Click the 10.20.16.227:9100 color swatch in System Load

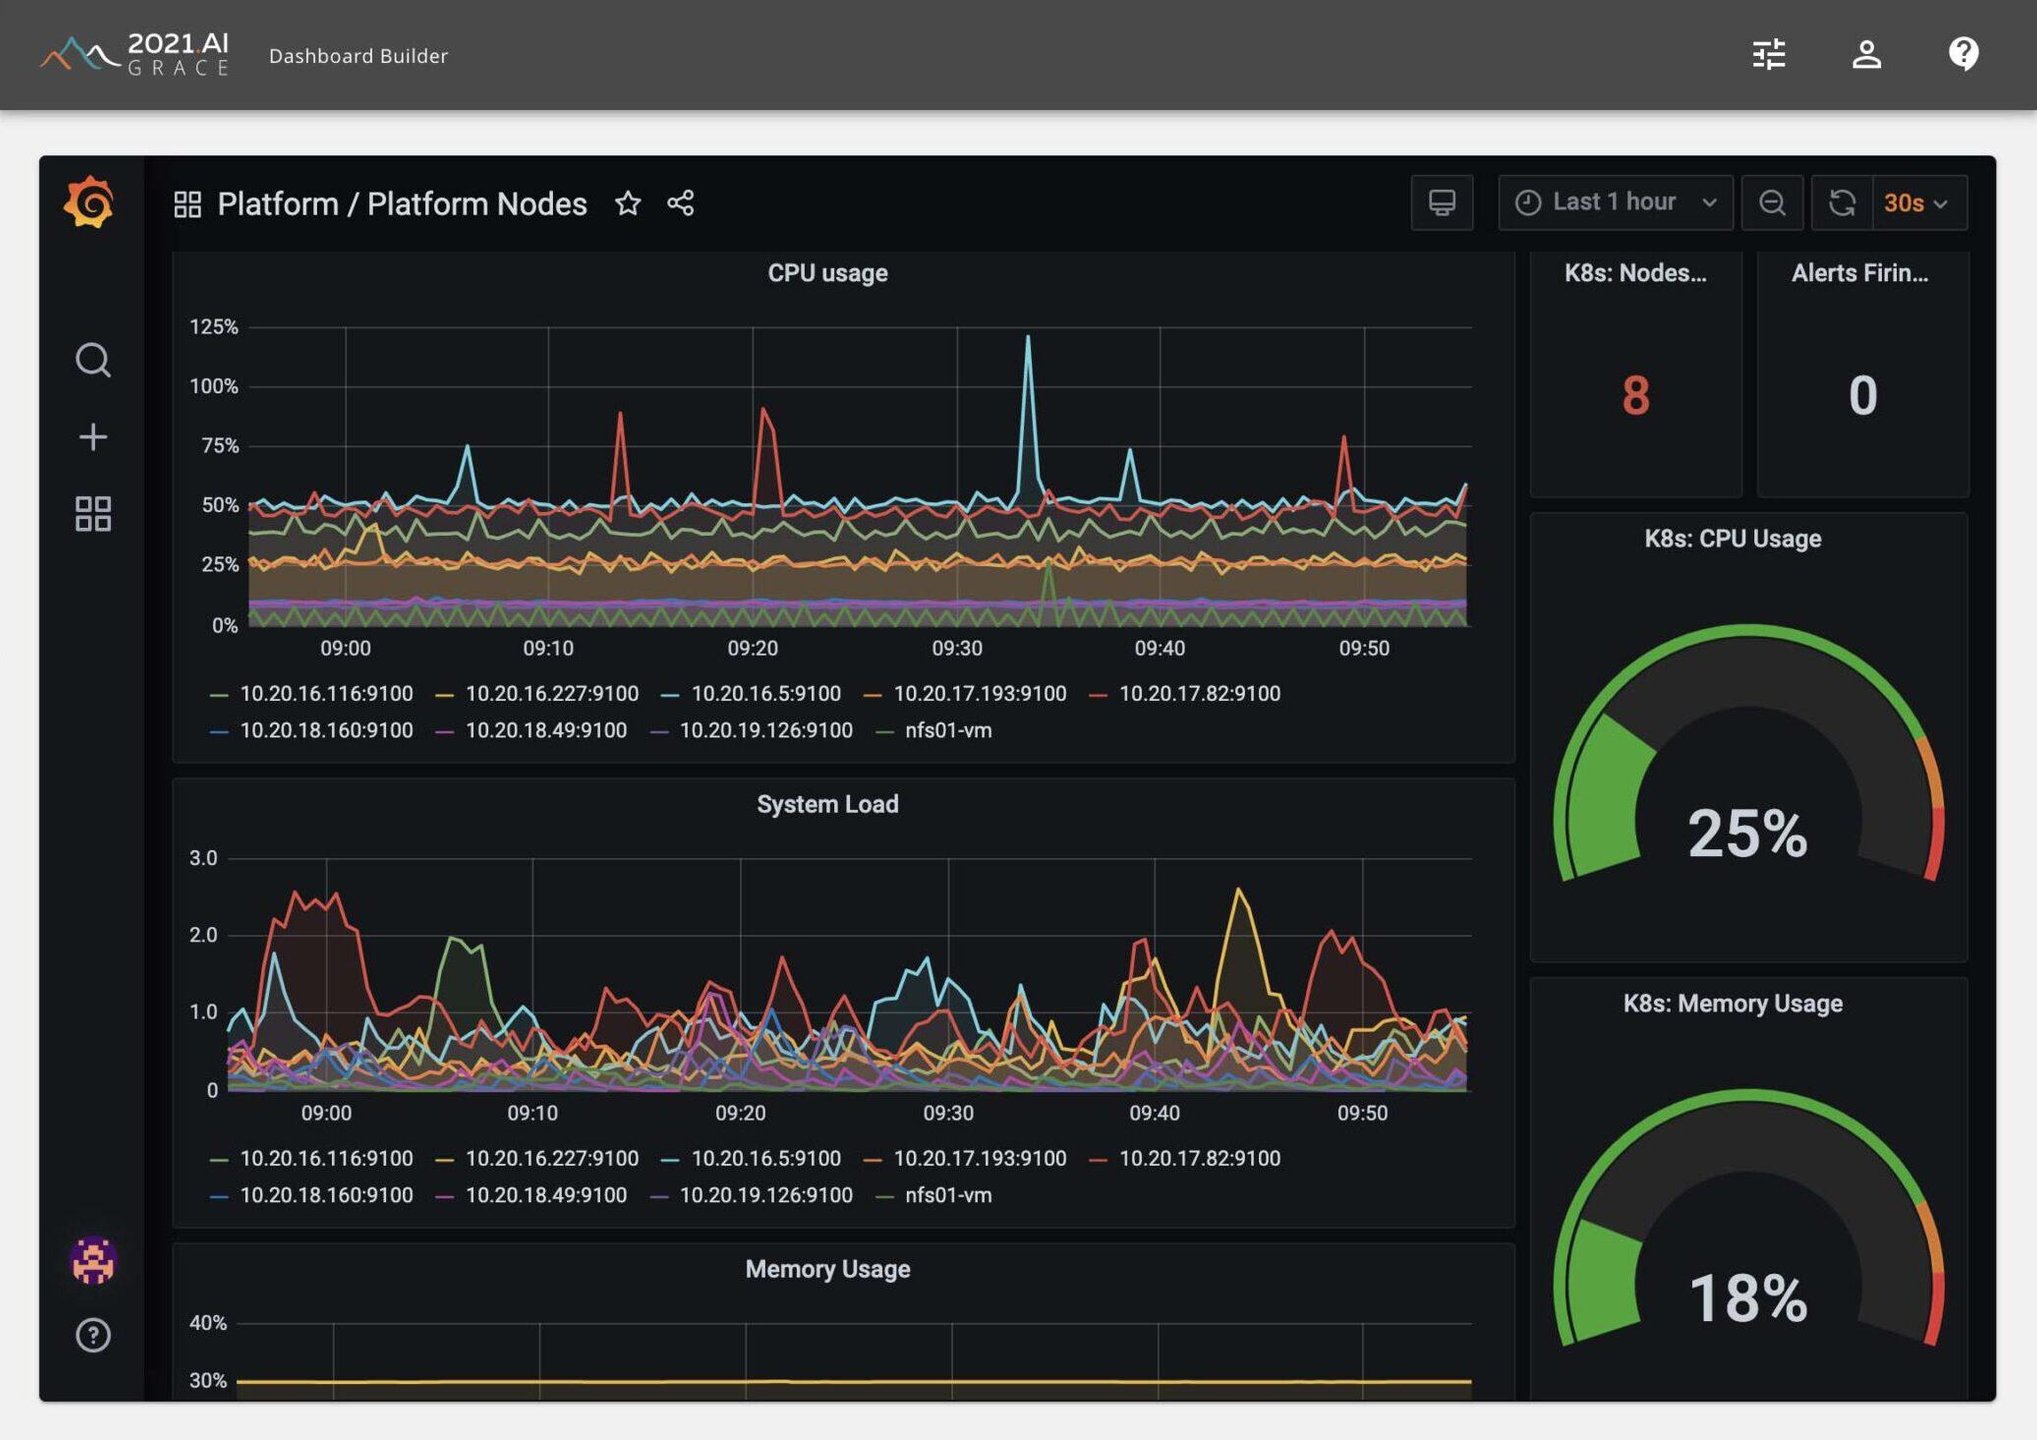445,1160
